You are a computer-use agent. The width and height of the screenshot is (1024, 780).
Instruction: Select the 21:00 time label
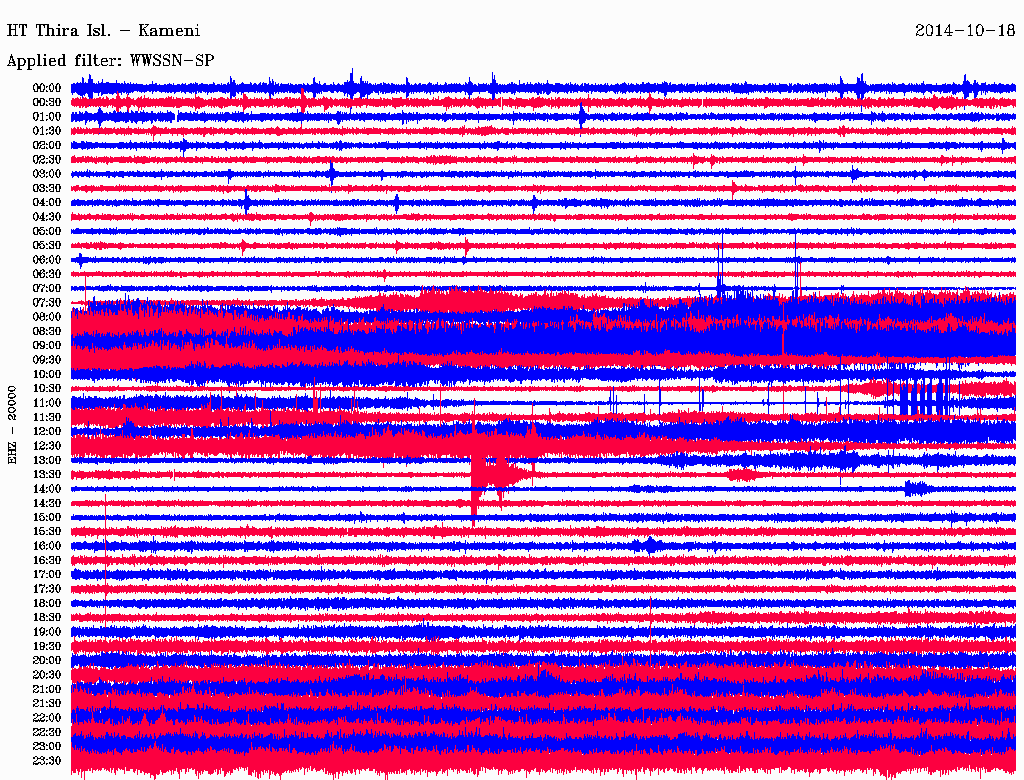click(x=47, y=690)
